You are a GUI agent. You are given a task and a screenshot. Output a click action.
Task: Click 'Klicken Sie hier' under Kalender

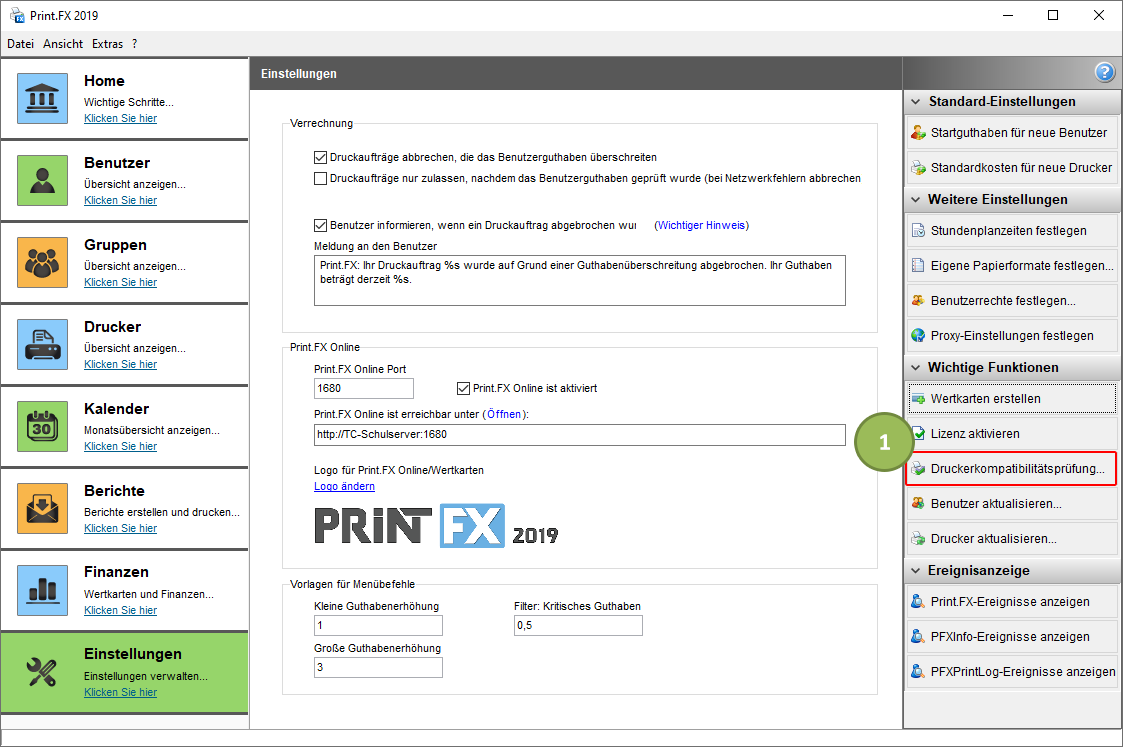tap(120, 446)
